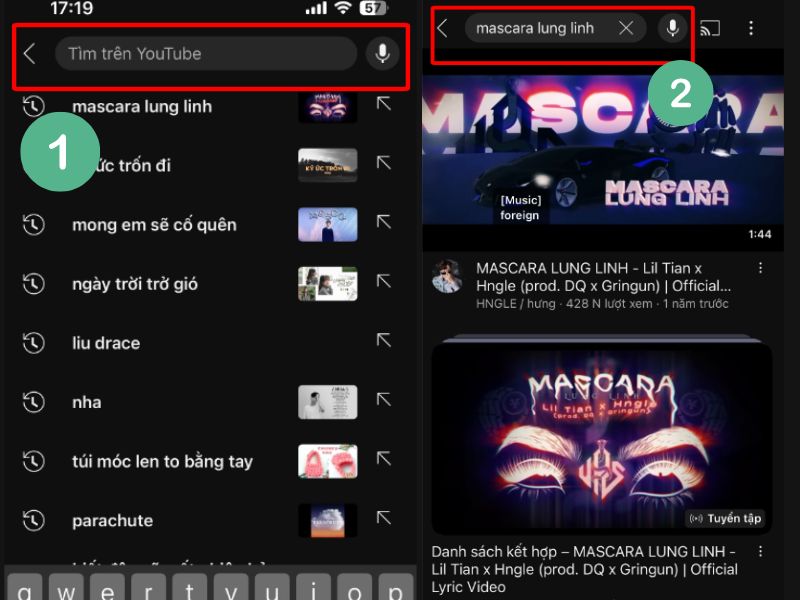This screenshot has width=800, height=600.
Task: Tap back arrow beside Tìm trên YouTube field
Action: pyautogui.click(x=30, y=54)
